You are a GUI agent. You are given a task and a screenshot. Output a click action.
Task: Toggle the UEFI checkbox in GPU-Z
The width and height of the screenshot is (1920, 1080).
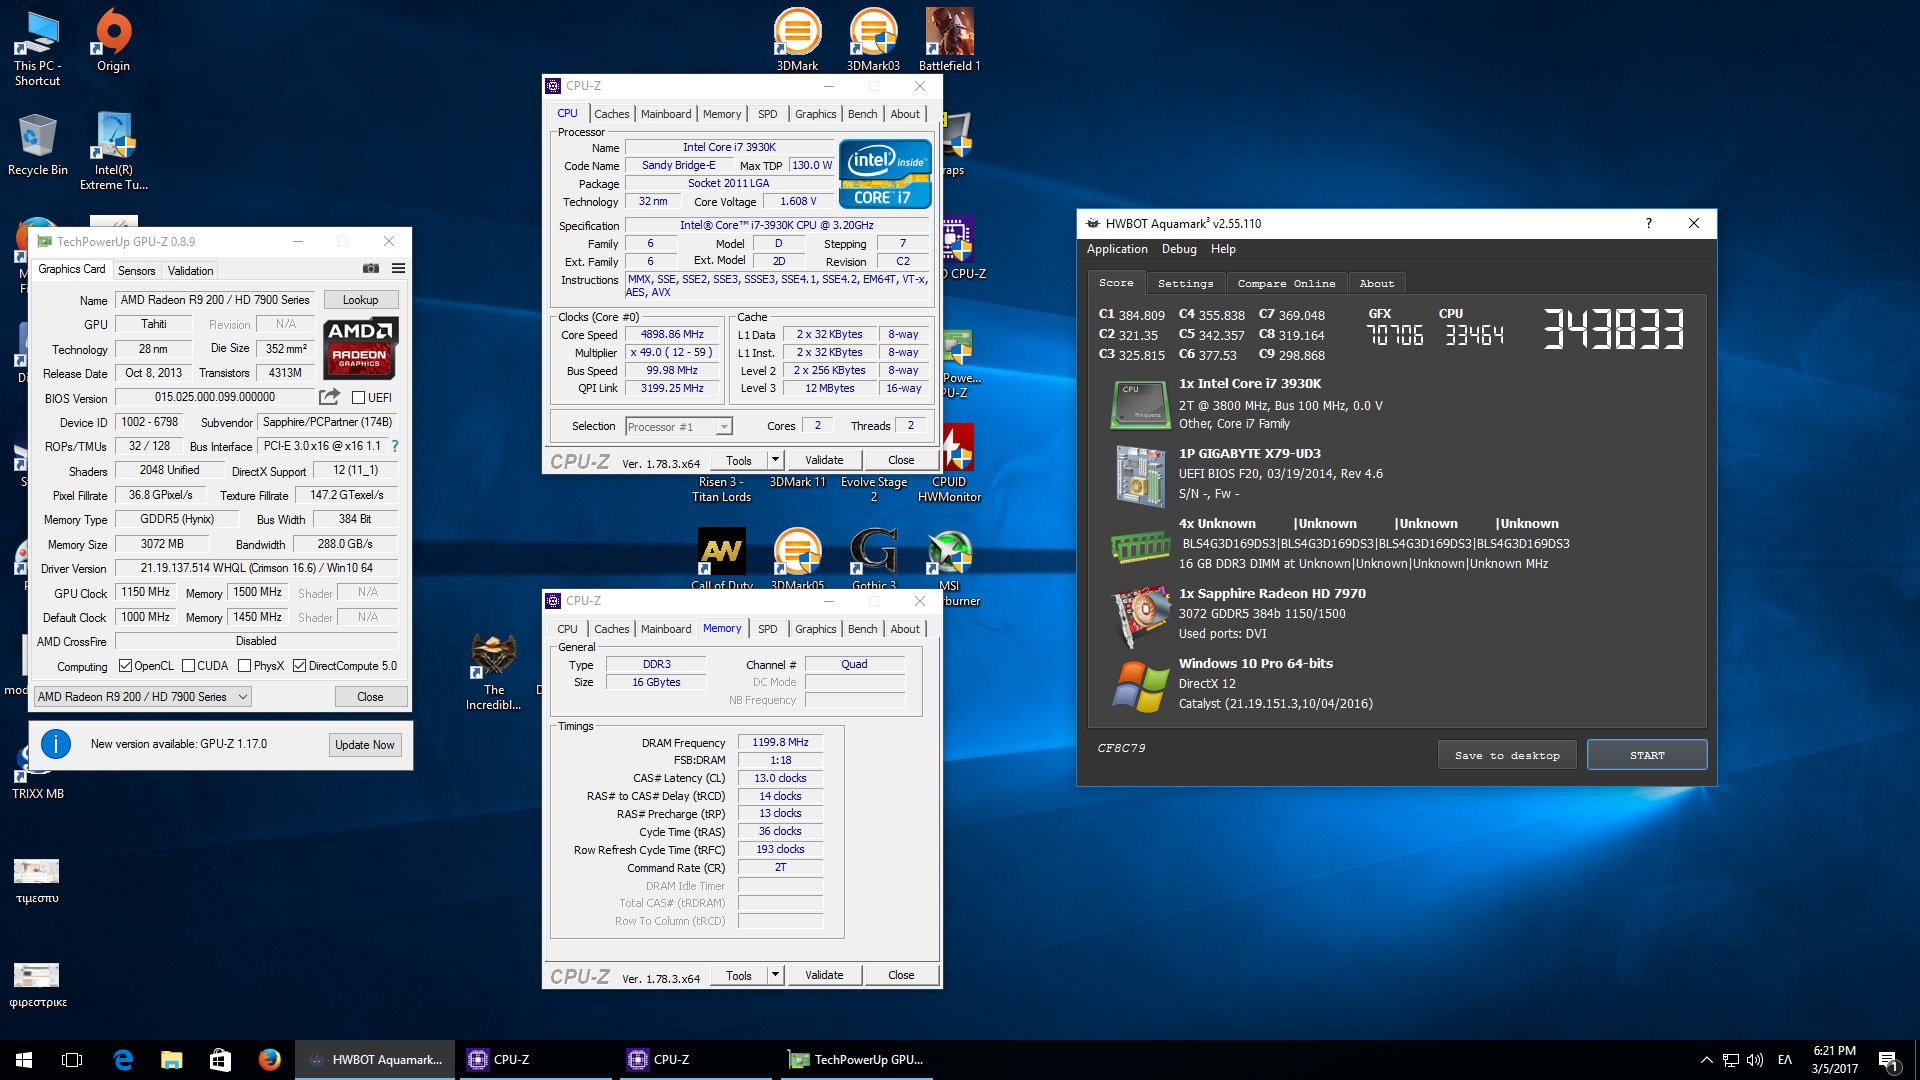tap(358, 398)
